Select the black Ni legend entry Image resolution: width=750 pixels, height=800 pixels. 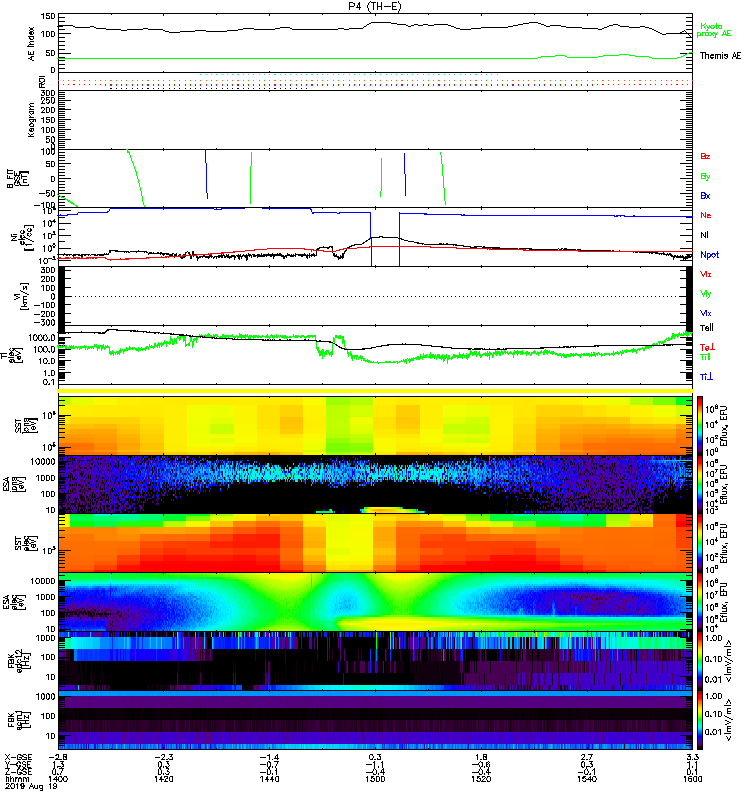704,235
